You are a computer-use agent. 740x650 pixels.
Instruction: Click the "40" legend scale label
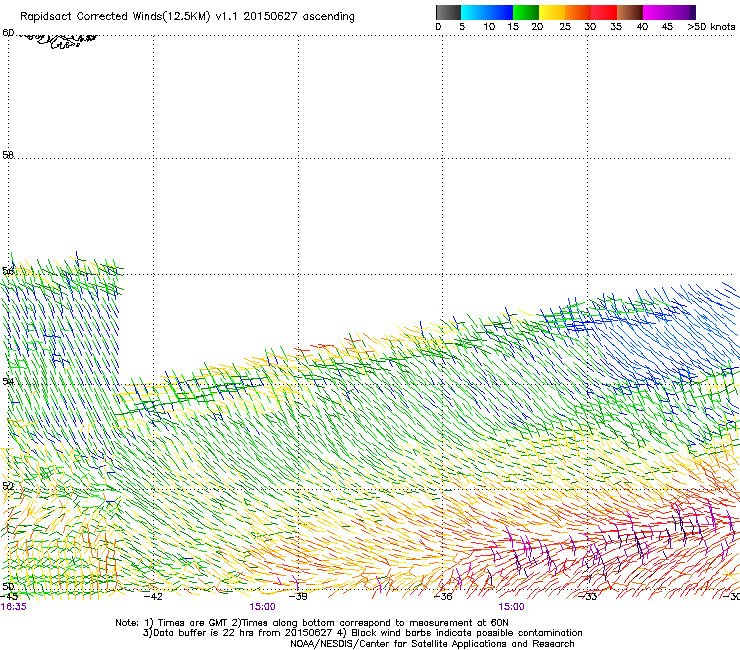coord(642,27)
